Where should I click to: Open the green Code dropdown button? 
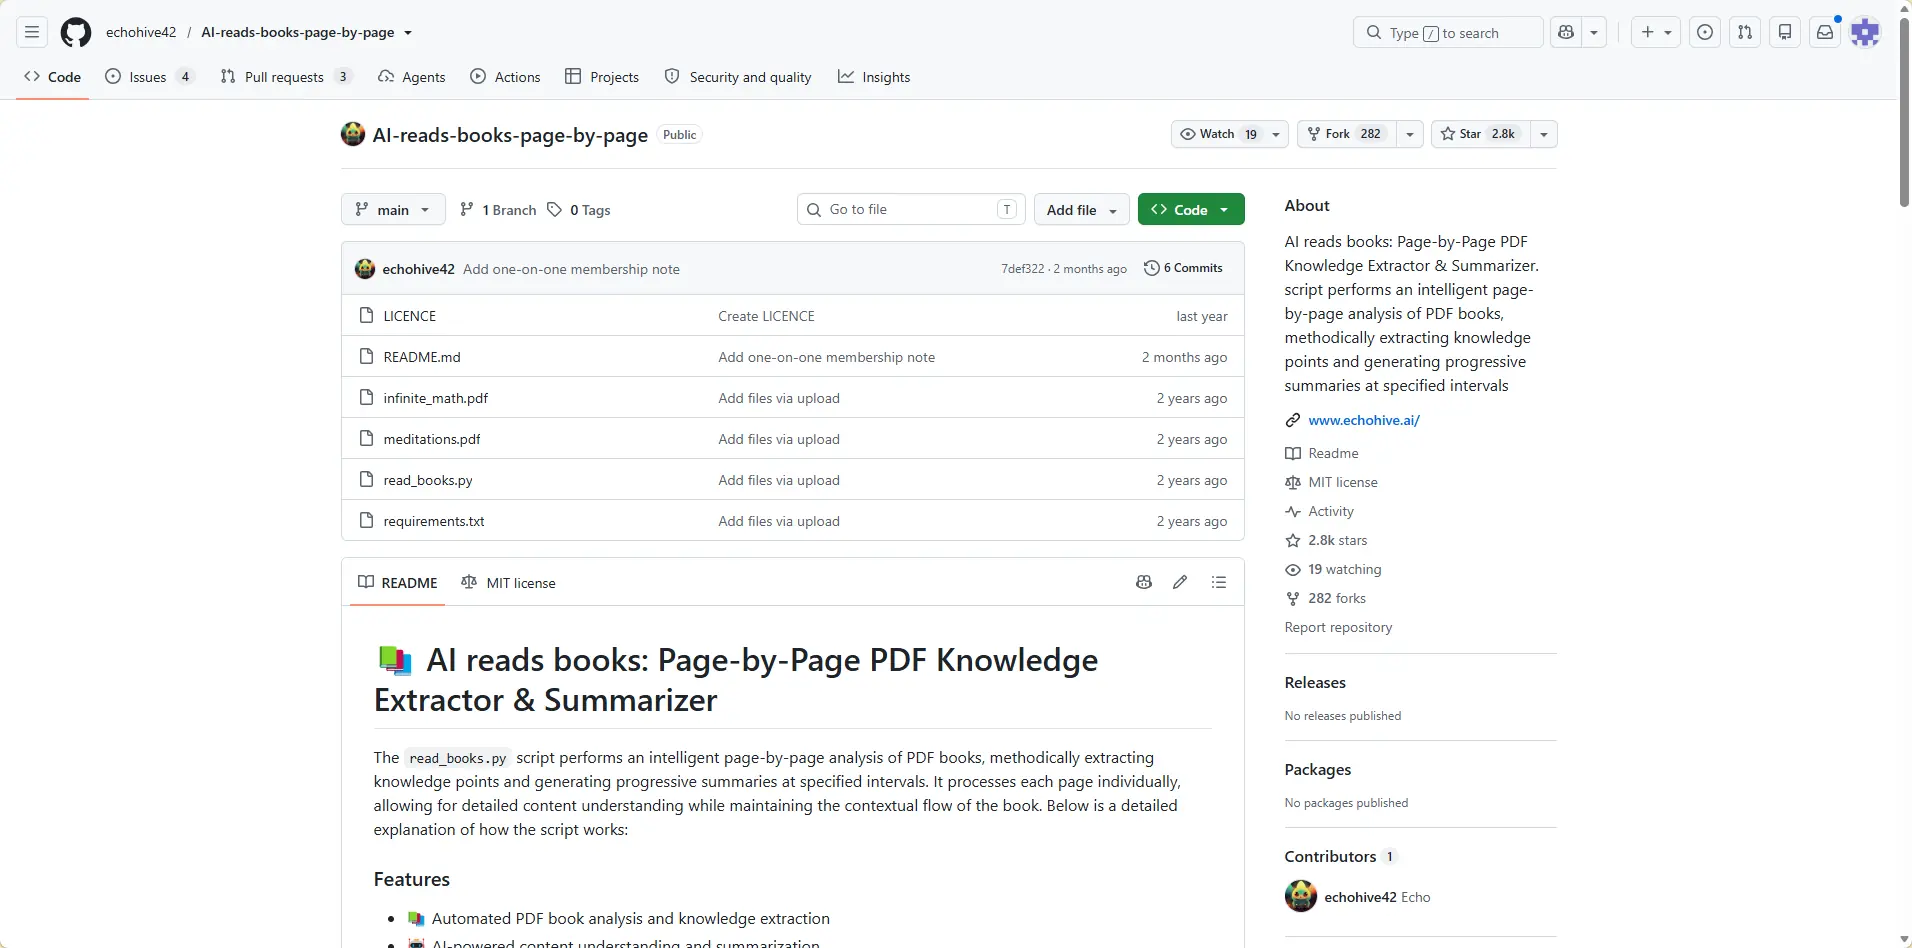1191,209
